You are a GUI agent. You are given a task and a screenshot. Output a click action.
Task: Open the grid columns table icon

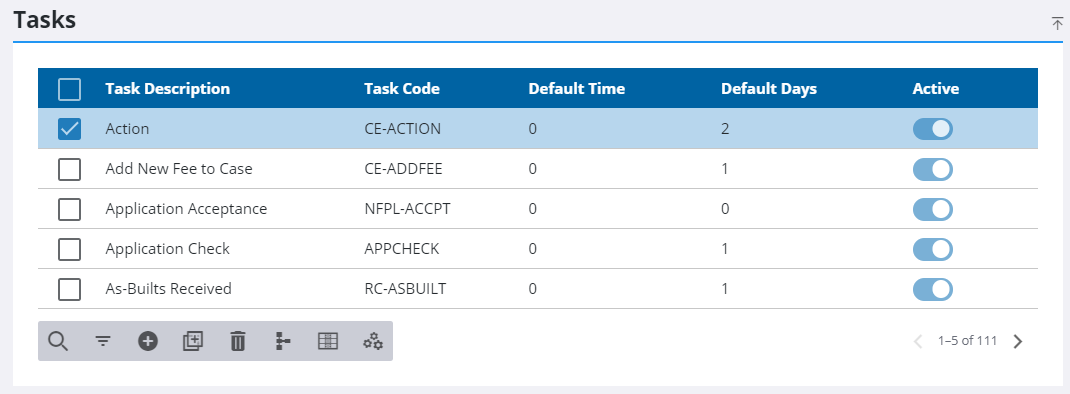[328, 341]
